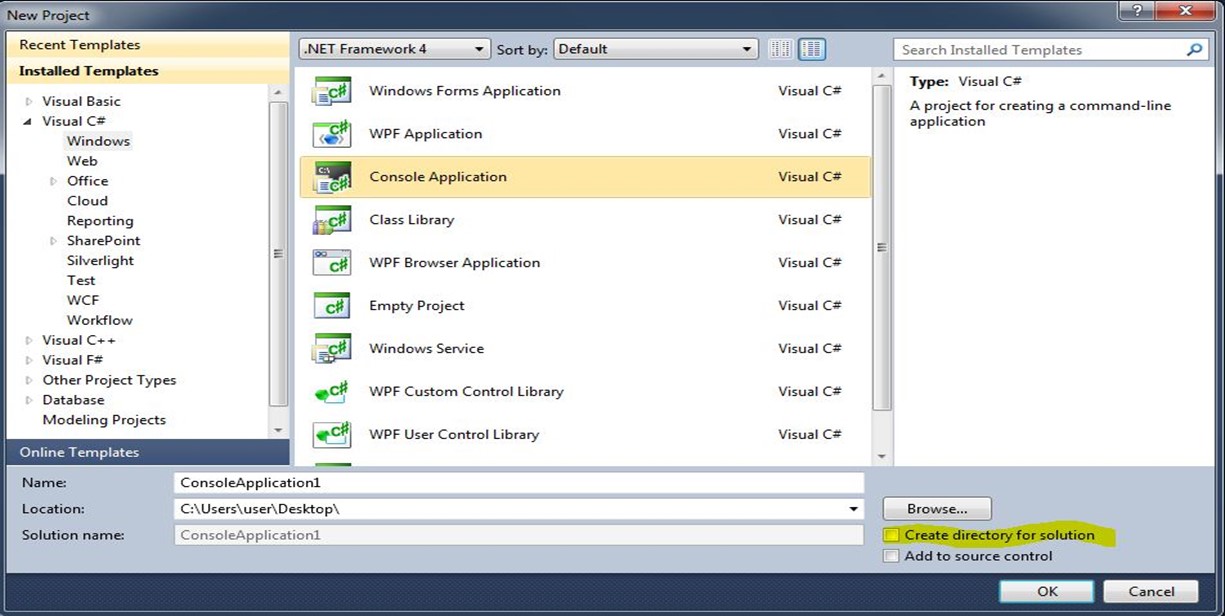The image size is (1225, 616).
Task: Select the Test category
Action: coord(81,281)
